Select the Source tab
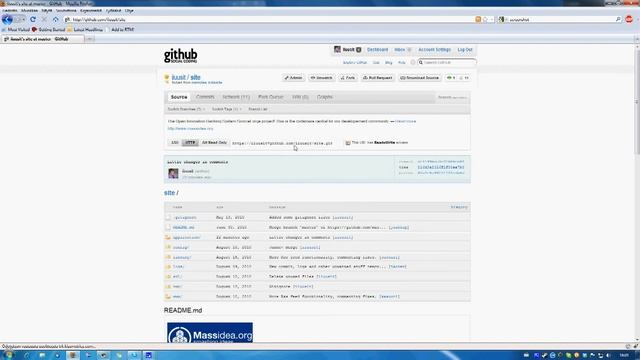640x360 pixels. 179,97
